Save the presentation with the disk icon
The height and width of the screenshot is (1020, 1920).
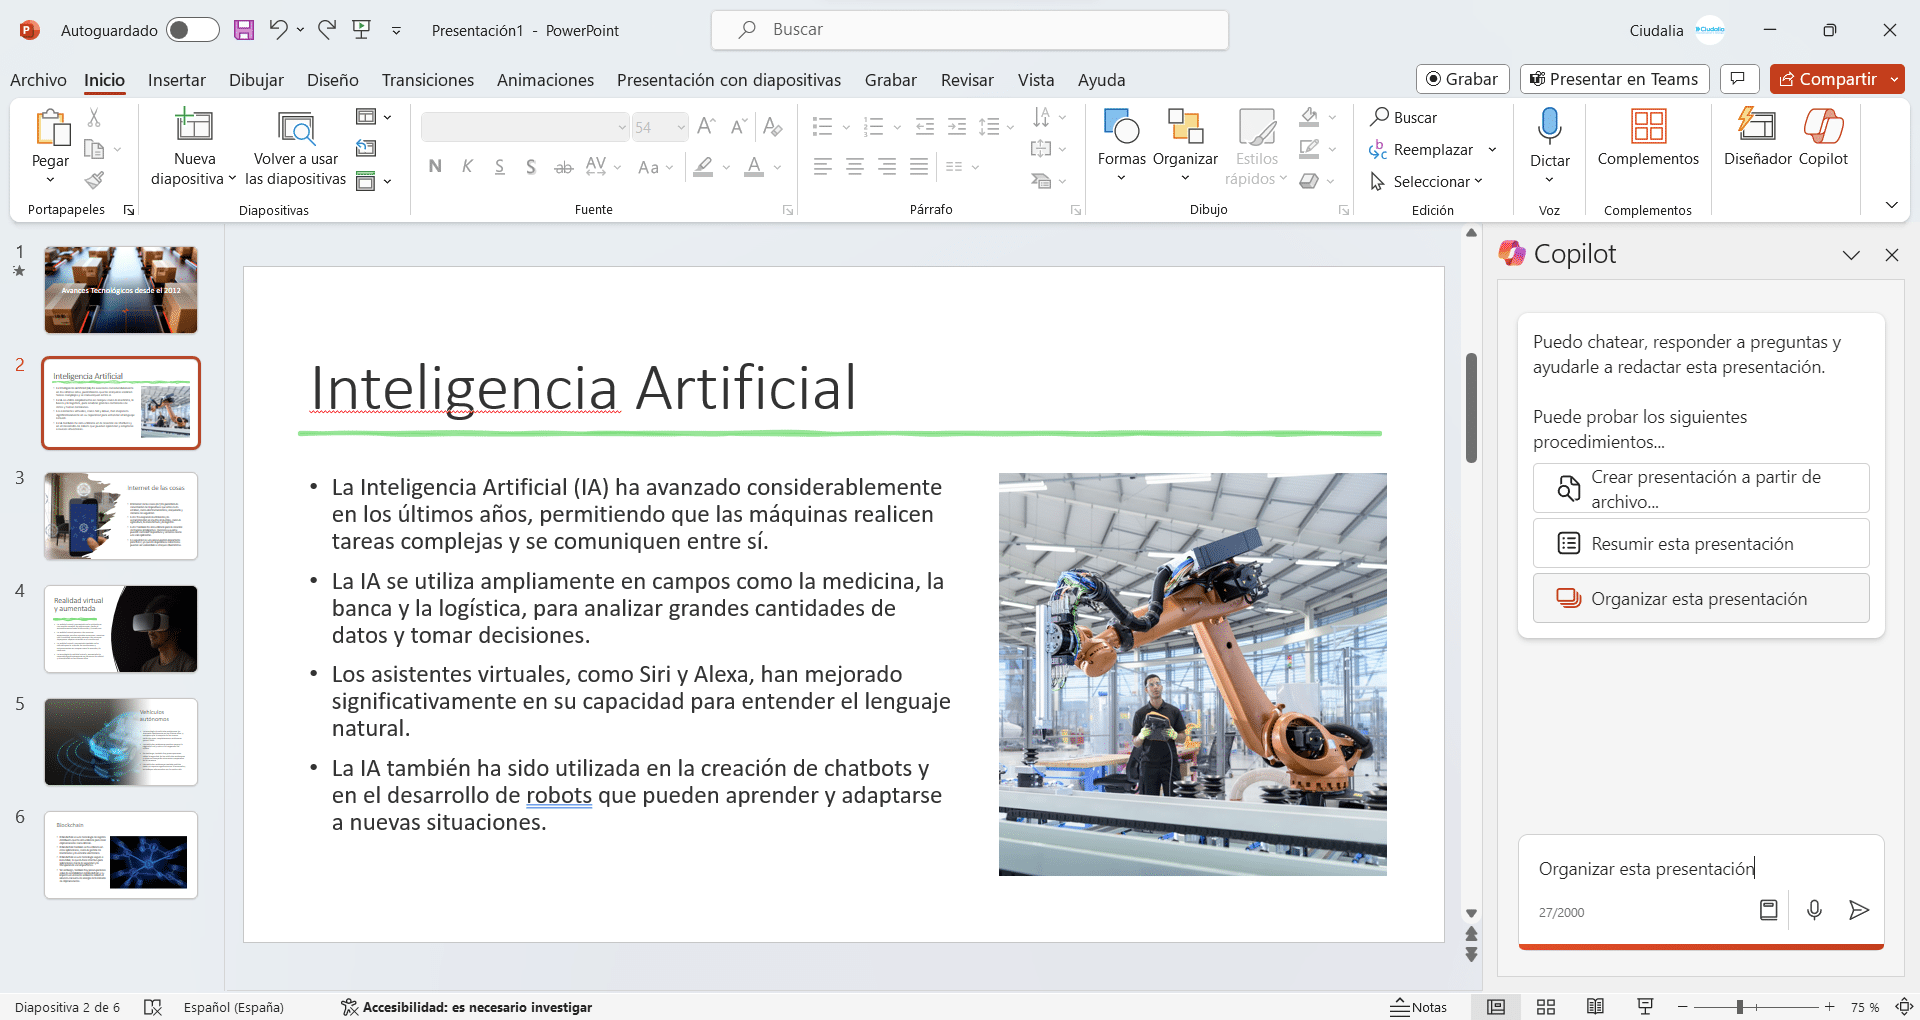tap(244, 30)
